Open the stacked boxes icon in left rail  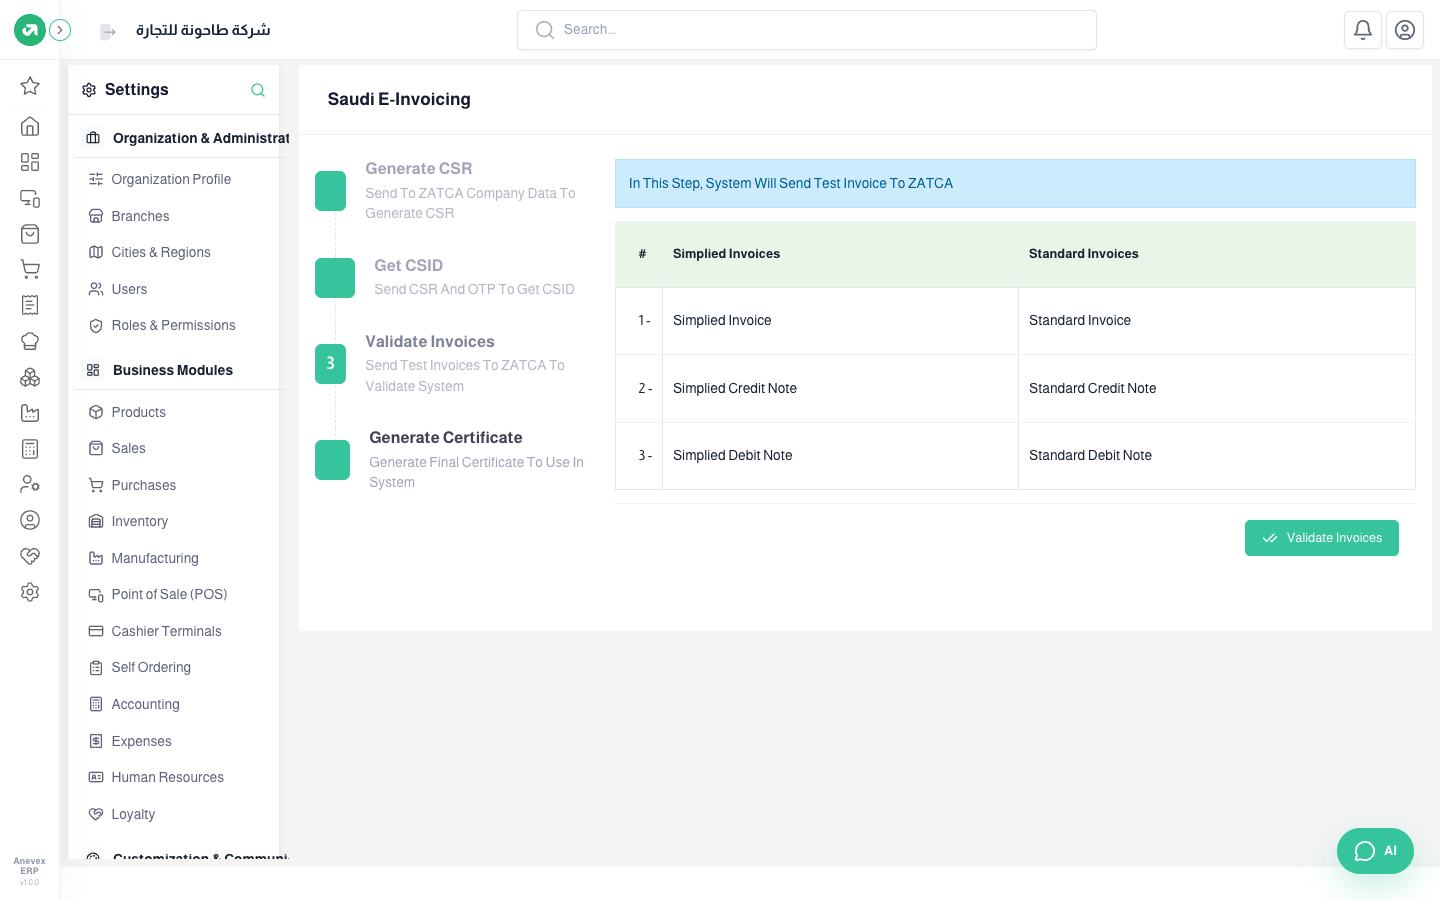[x=30, y=377]
